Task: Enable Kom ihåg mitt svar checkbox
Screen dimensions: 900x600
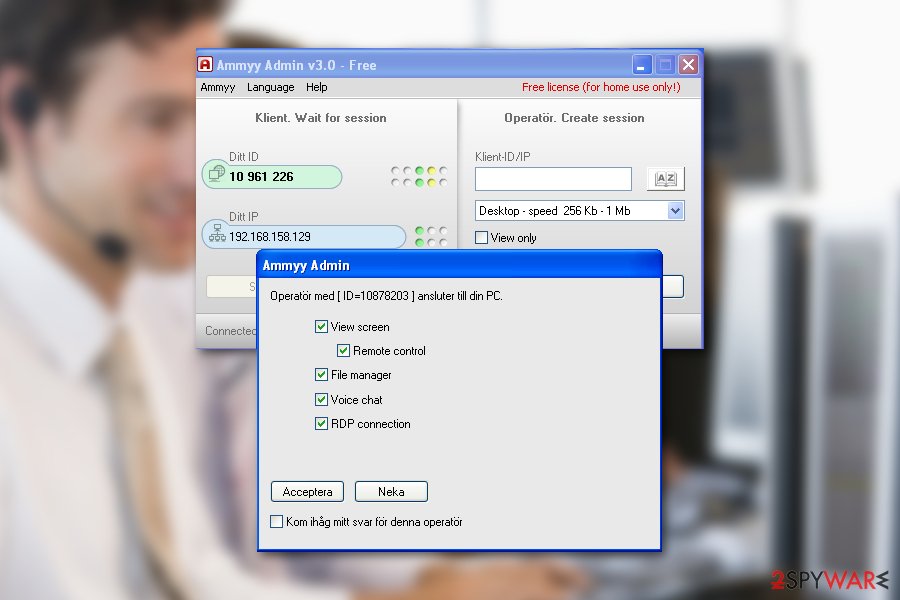Action: [x=276, y=521]
